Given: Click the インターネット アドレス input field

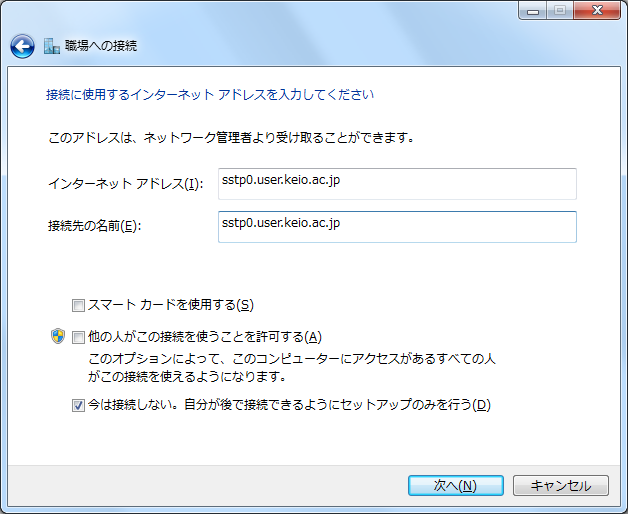Looking at the screenshot, I should pos(396,183).
